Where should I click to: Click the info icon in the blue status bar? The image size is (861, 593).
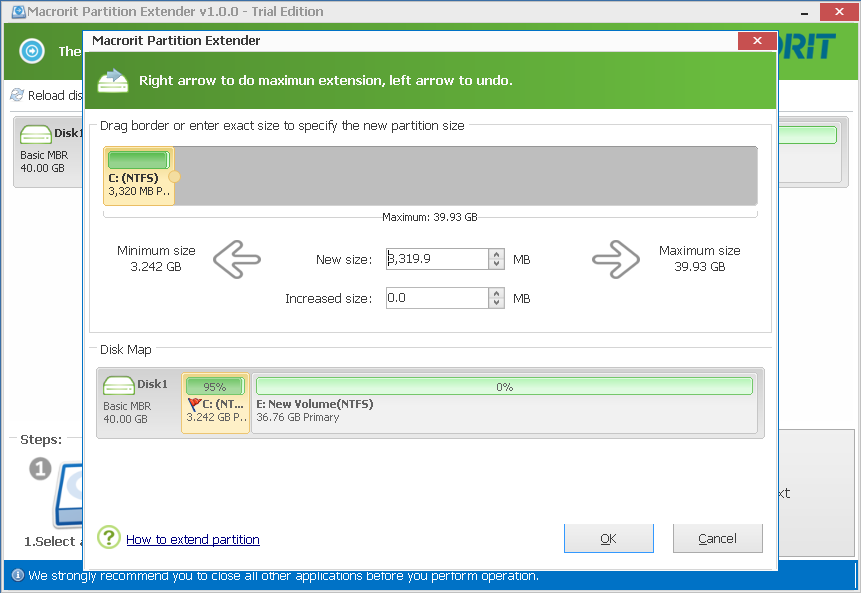click(x=18, y=575)
